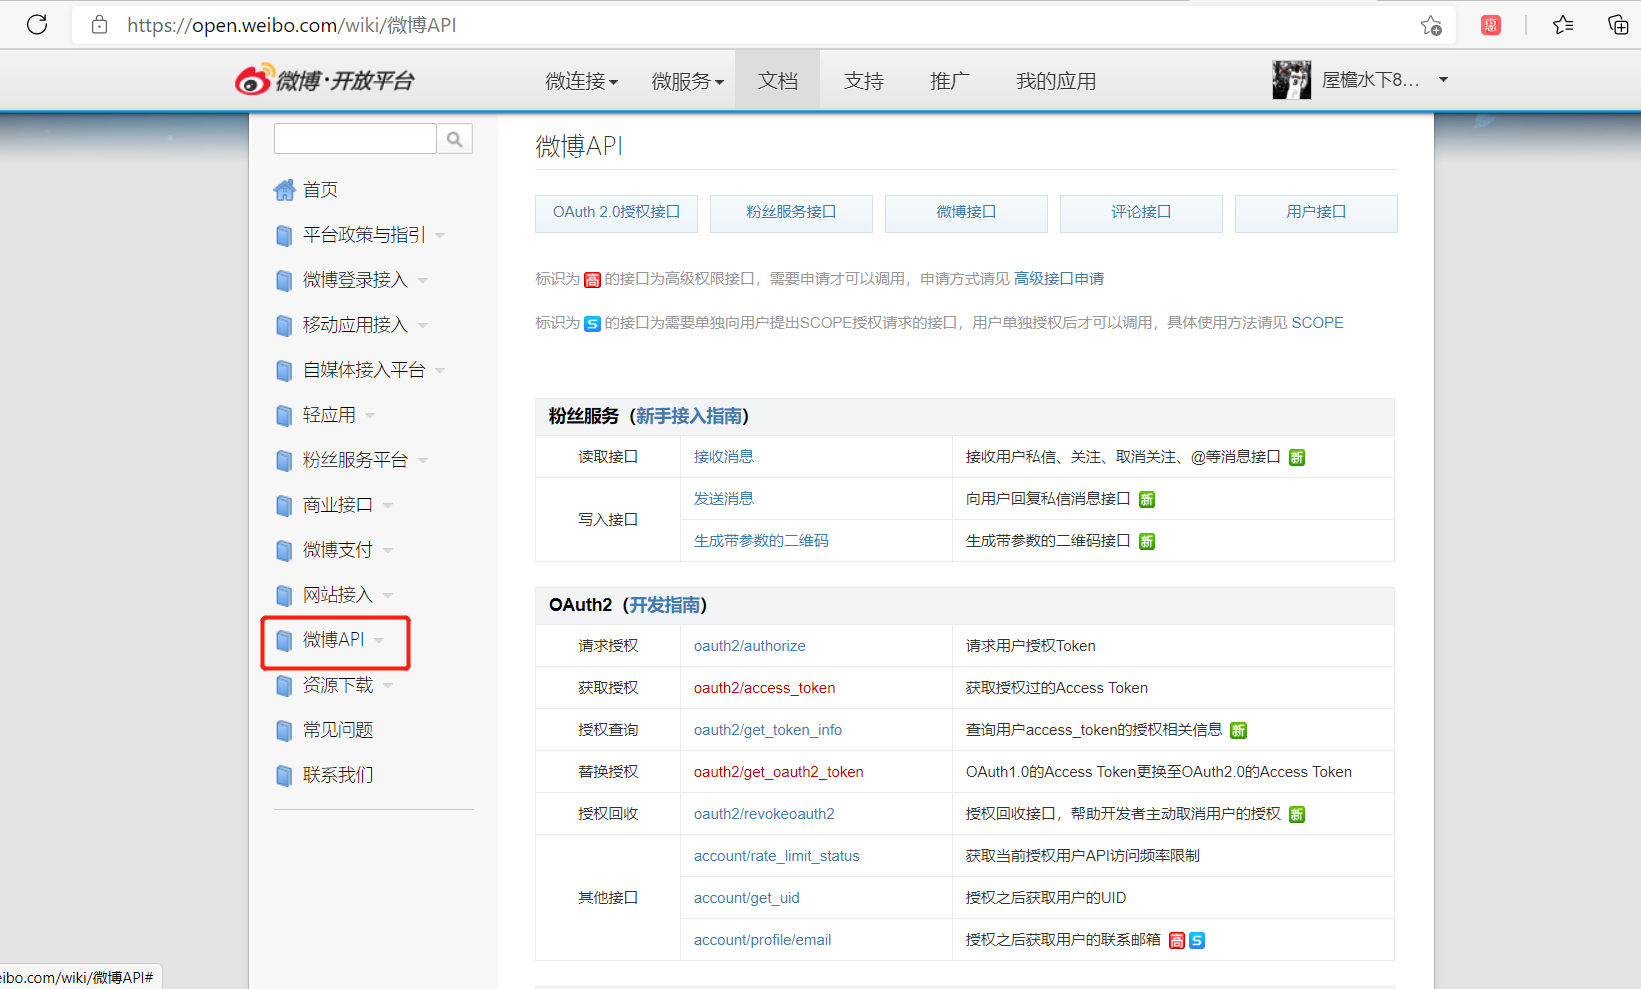Viewport: 1641px width, 989px height.
Task: Click the sidebar search input field
Action: pos(355,139)
